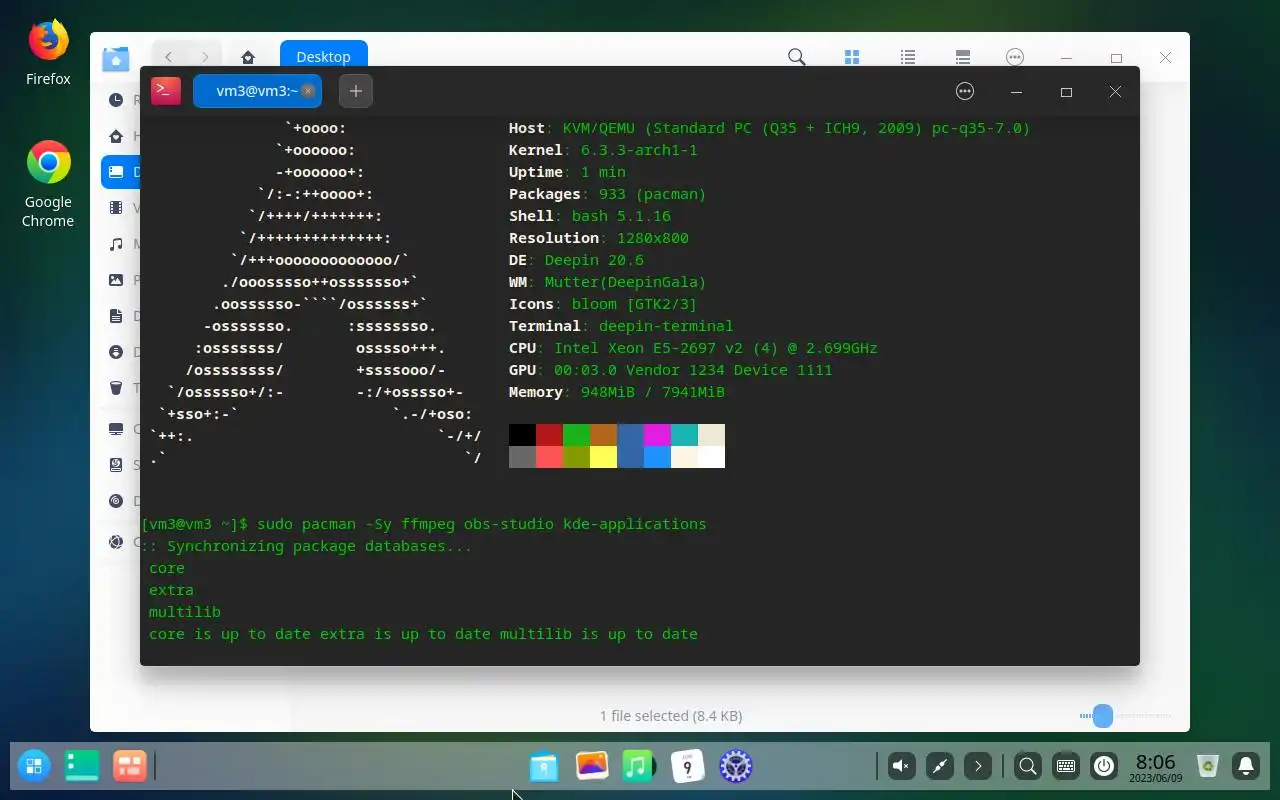This screenshot has height=800, width=1280.
Task: Open the file manager from the dock
Action: (544, 766)
